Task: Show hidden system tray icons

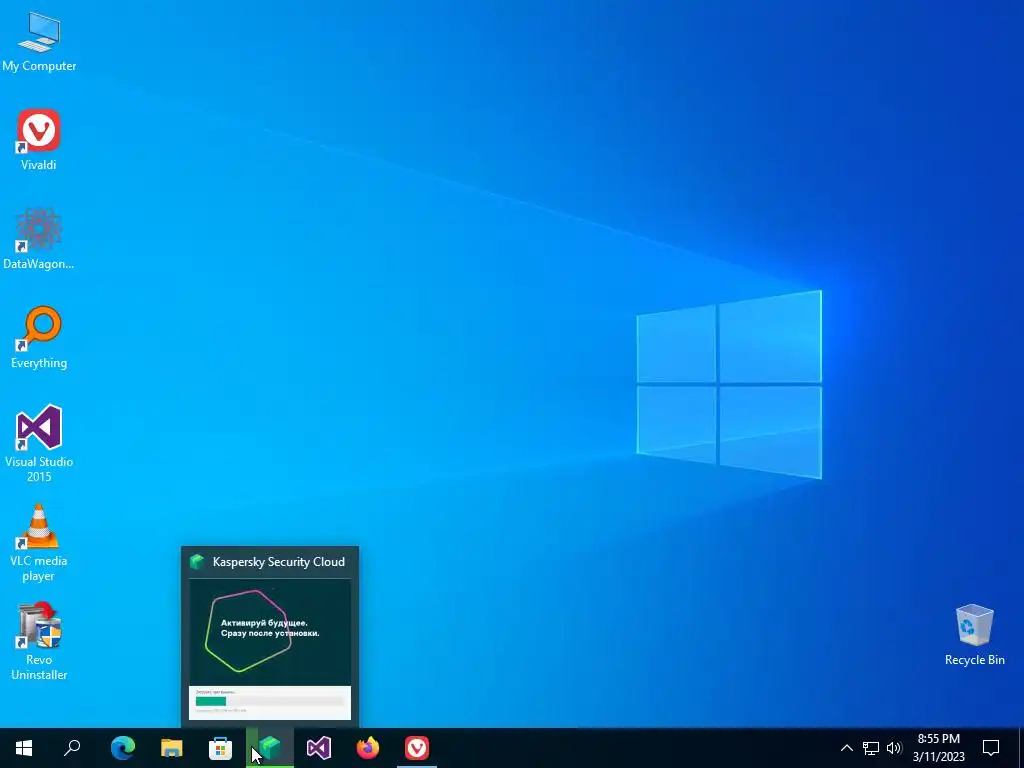Action: pos(846,748)
